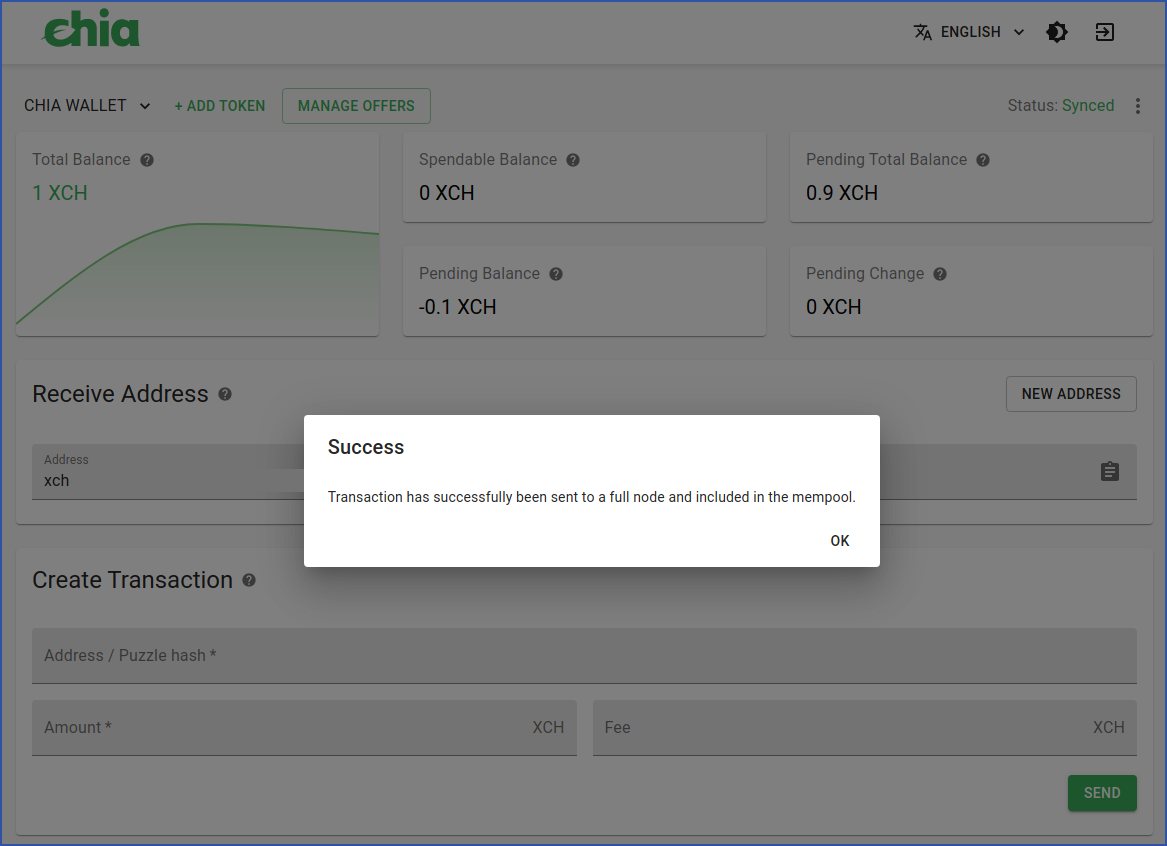Show help for Spendable Balance
The image size is (1167, 846).
tap(572, 160)
